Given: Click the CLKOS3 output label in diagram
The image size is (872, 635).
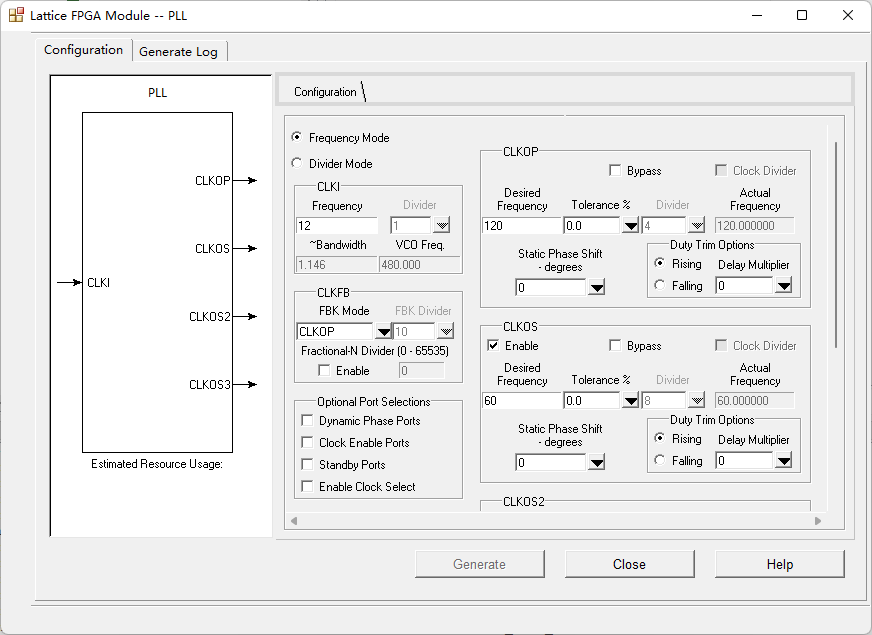Looking at the screenshot, I should click(x=210, y=384).
